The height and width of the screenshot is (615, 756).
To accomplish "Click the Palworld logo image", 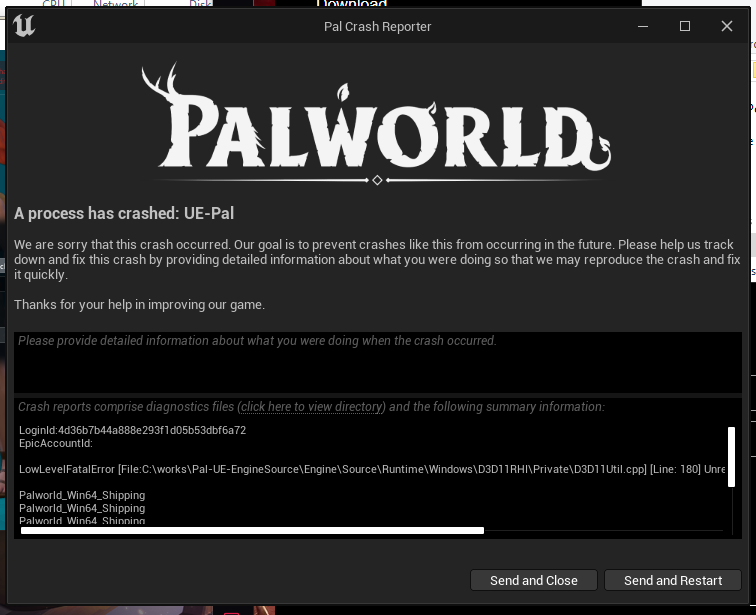I will pyautogui.click(x=377, y=124).
